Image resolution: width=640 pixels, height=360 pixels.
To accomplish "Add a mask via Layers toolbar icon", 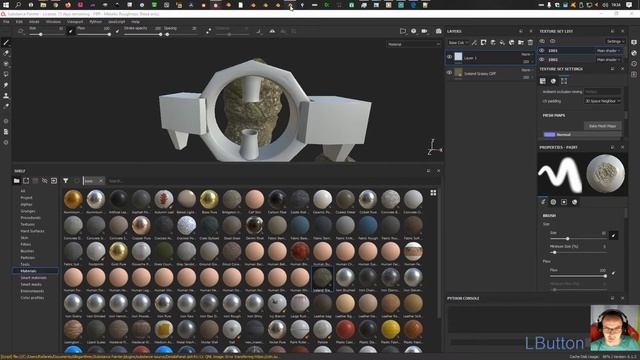I will [x=484, y=42].
